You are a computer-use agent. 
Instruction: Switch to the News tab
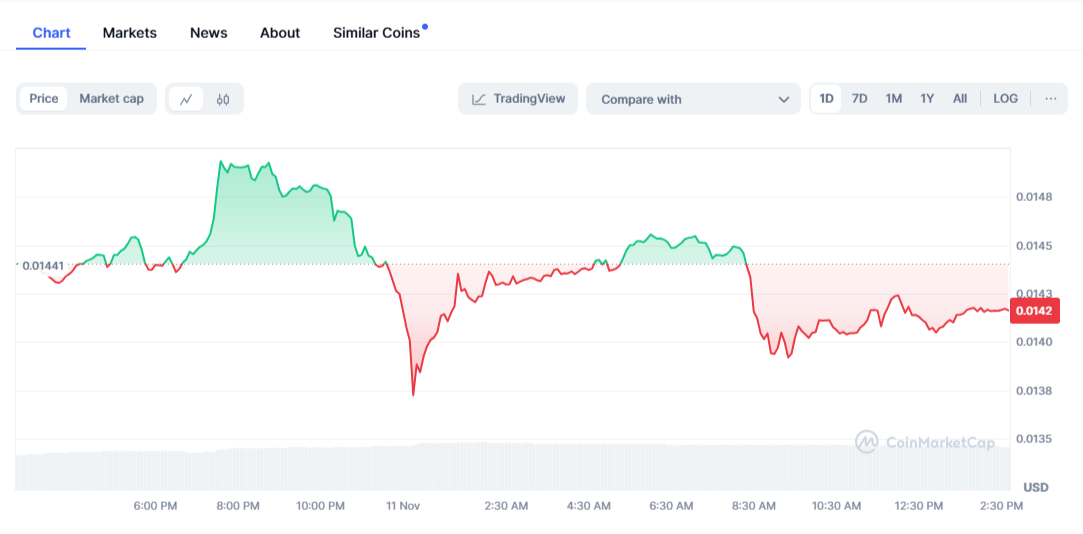pyautogui.click(x=209, y=33)
